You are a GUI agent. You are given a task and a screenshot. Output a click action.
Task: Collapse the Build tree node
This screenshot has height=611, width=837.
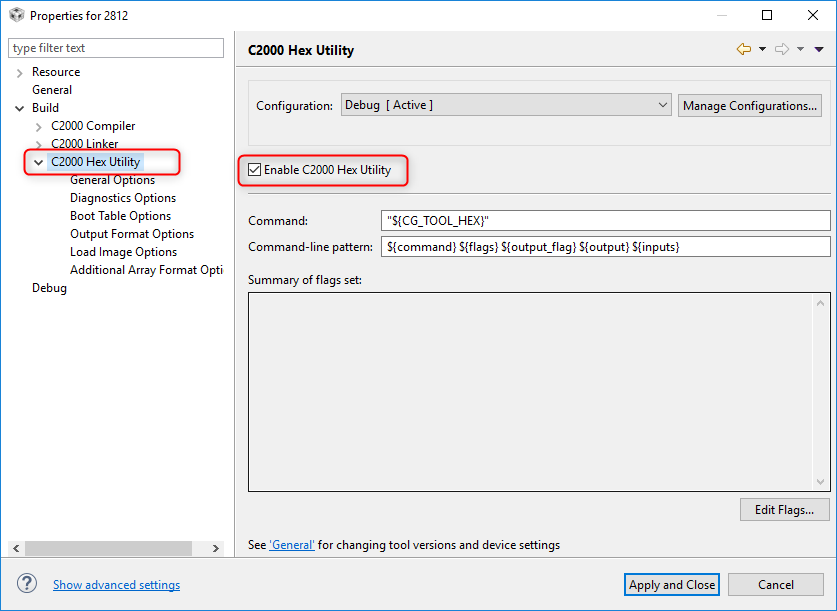[x=19, y=107]
